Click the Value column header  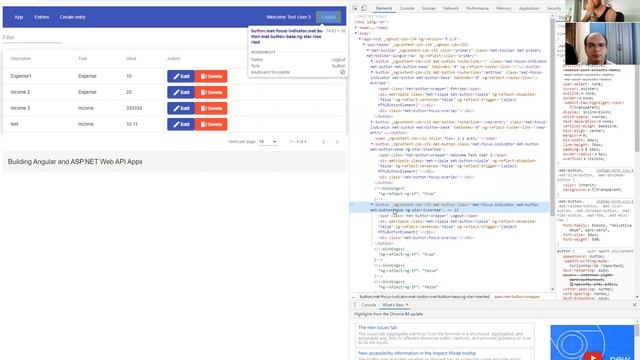(x=131, y=59)
